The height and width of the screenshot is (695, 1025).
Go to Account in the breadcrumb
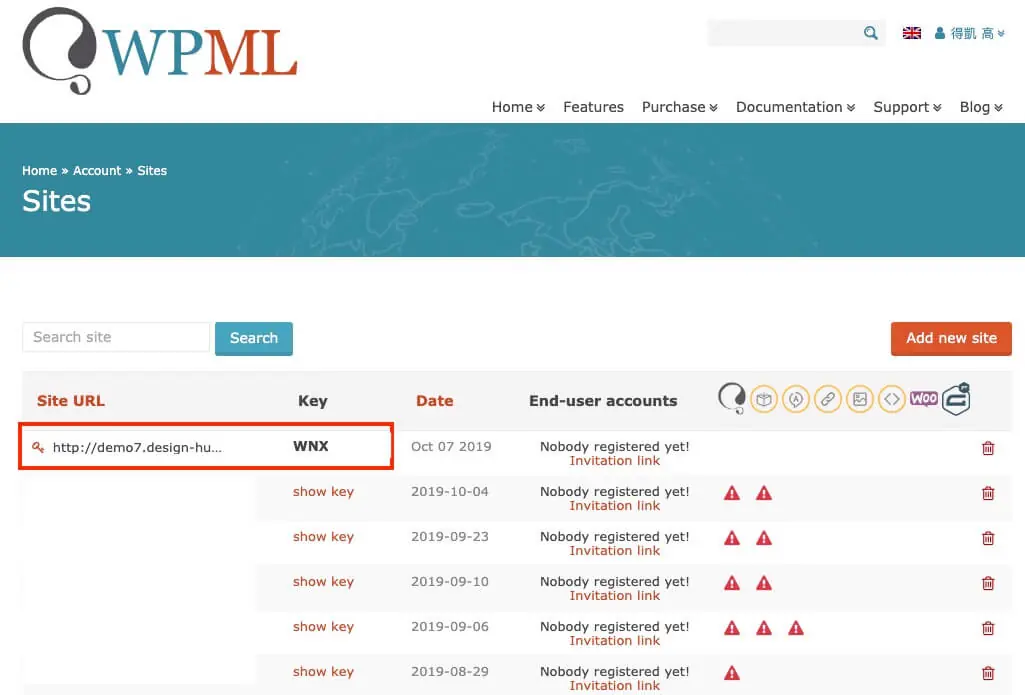point(97,171)
